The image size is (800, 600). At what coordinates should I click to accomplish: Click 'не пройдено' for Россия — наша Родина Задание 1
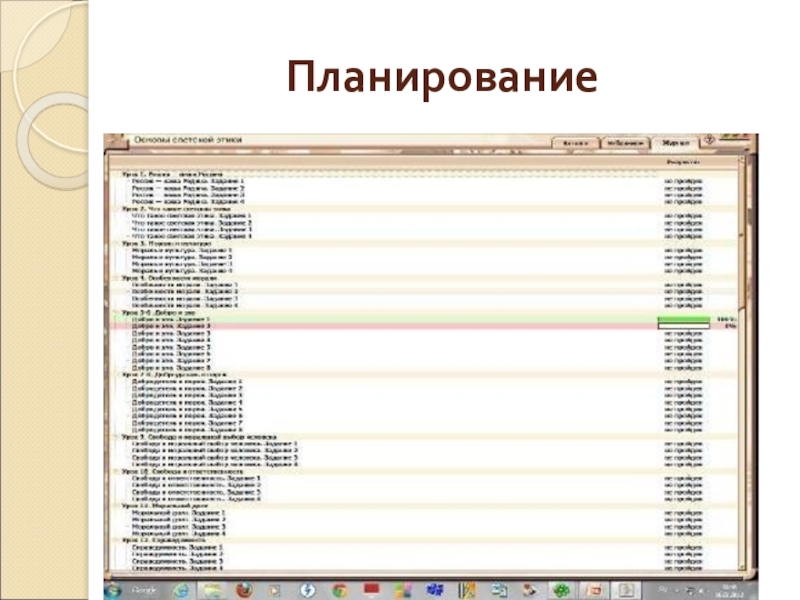(x=683, y=181)
